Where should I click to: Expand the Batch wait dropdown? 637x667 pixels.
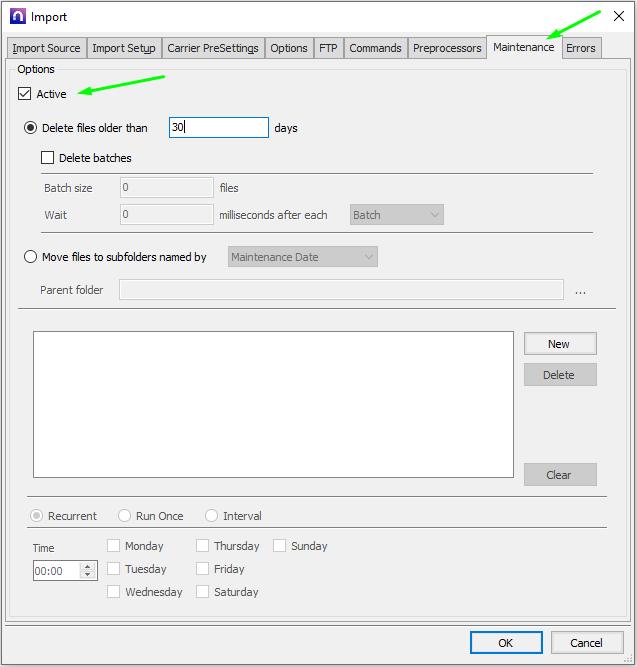[x=396, y=215]
